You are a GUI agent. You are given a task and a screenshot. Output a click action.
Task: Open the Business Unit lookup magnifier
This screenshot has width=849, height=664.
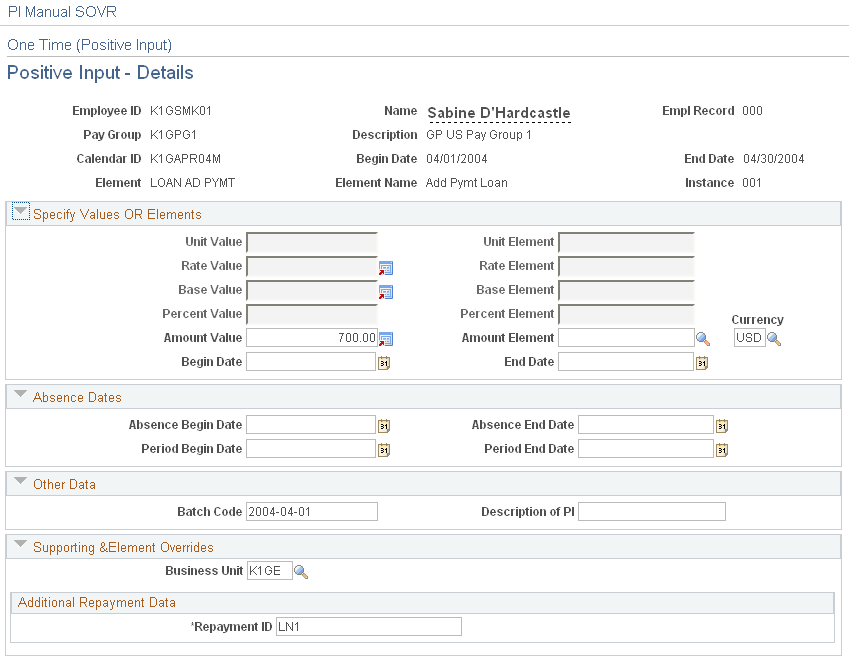tap(300, 572)
